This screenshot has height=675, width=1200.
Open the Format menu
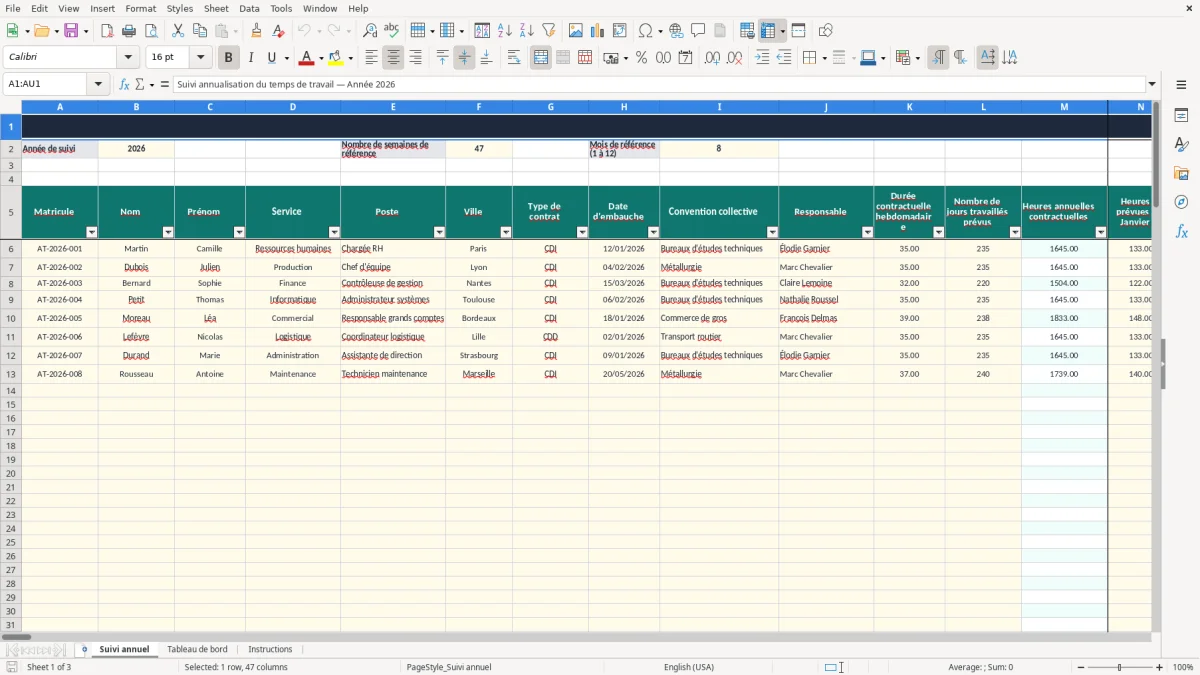pyautogui.click(x=141, y=8)
